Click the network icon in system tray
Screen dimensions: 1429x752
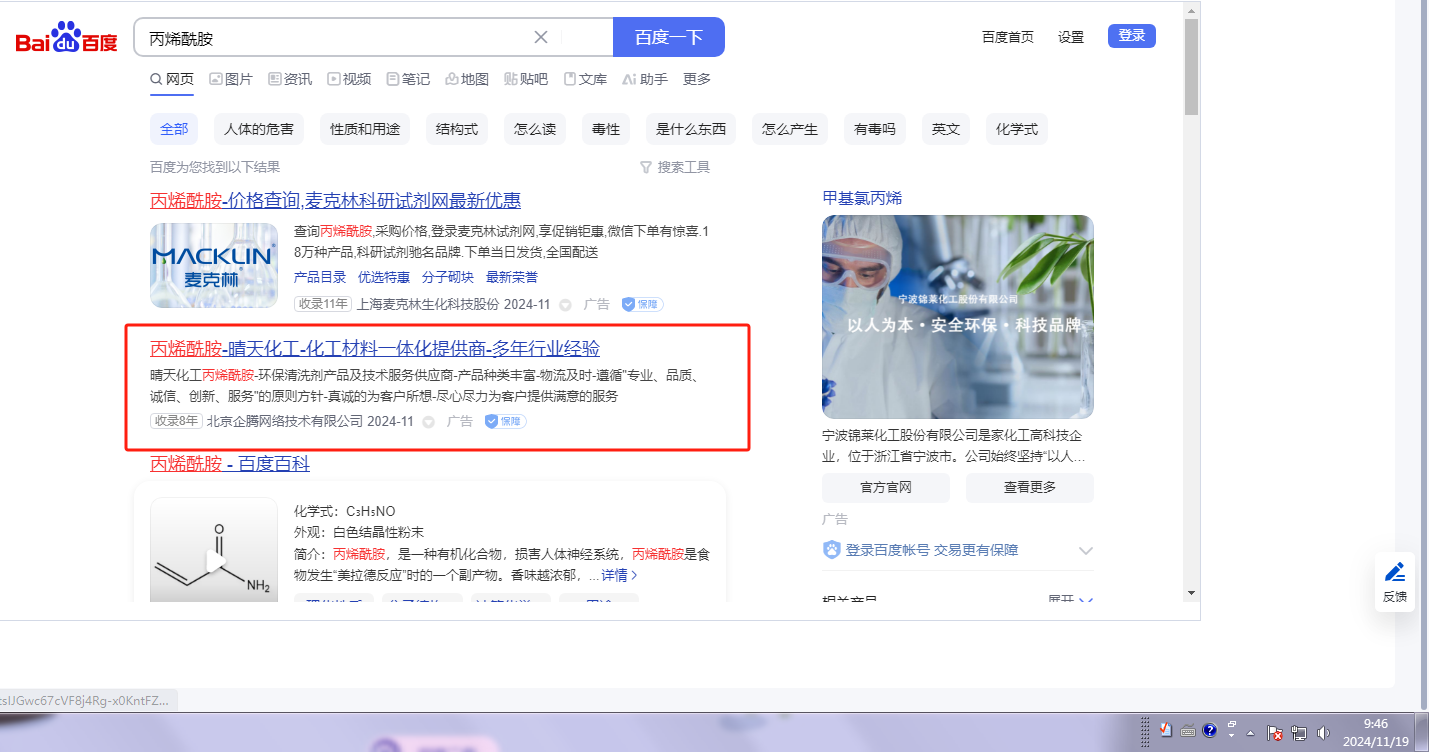click(x=1299, y=733)
